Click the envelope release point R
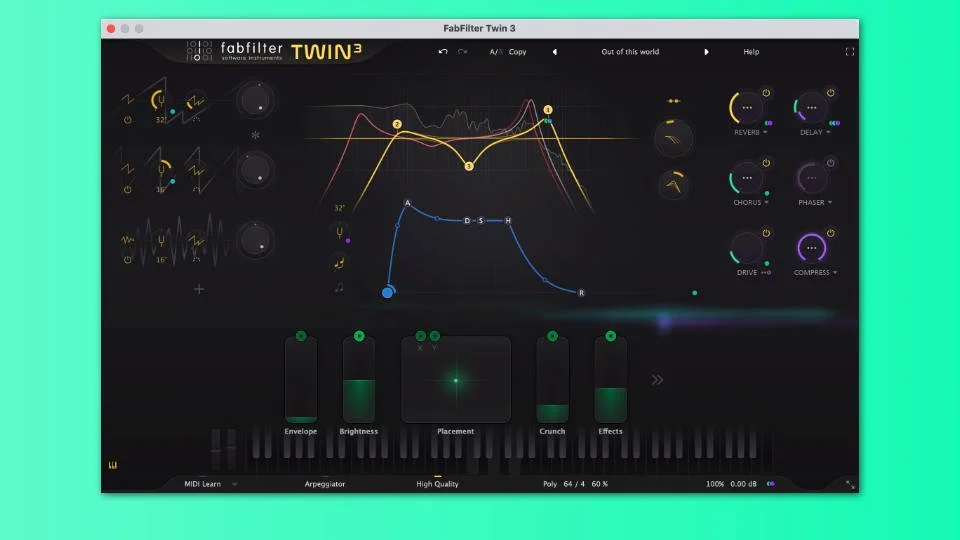 (x=581, y=293)
